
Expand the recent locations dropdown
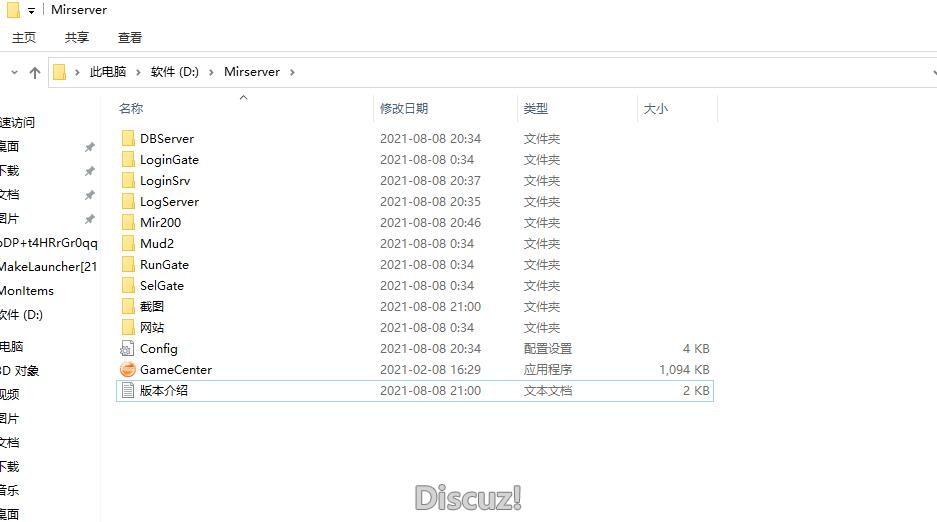[14, 73]
